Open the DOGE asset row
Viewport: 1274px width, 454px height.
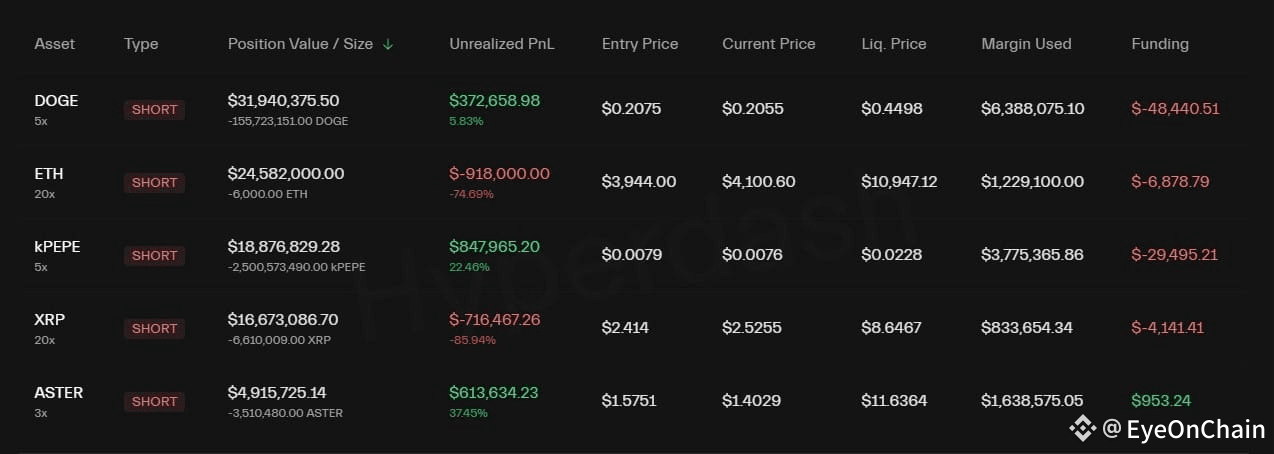56,101
